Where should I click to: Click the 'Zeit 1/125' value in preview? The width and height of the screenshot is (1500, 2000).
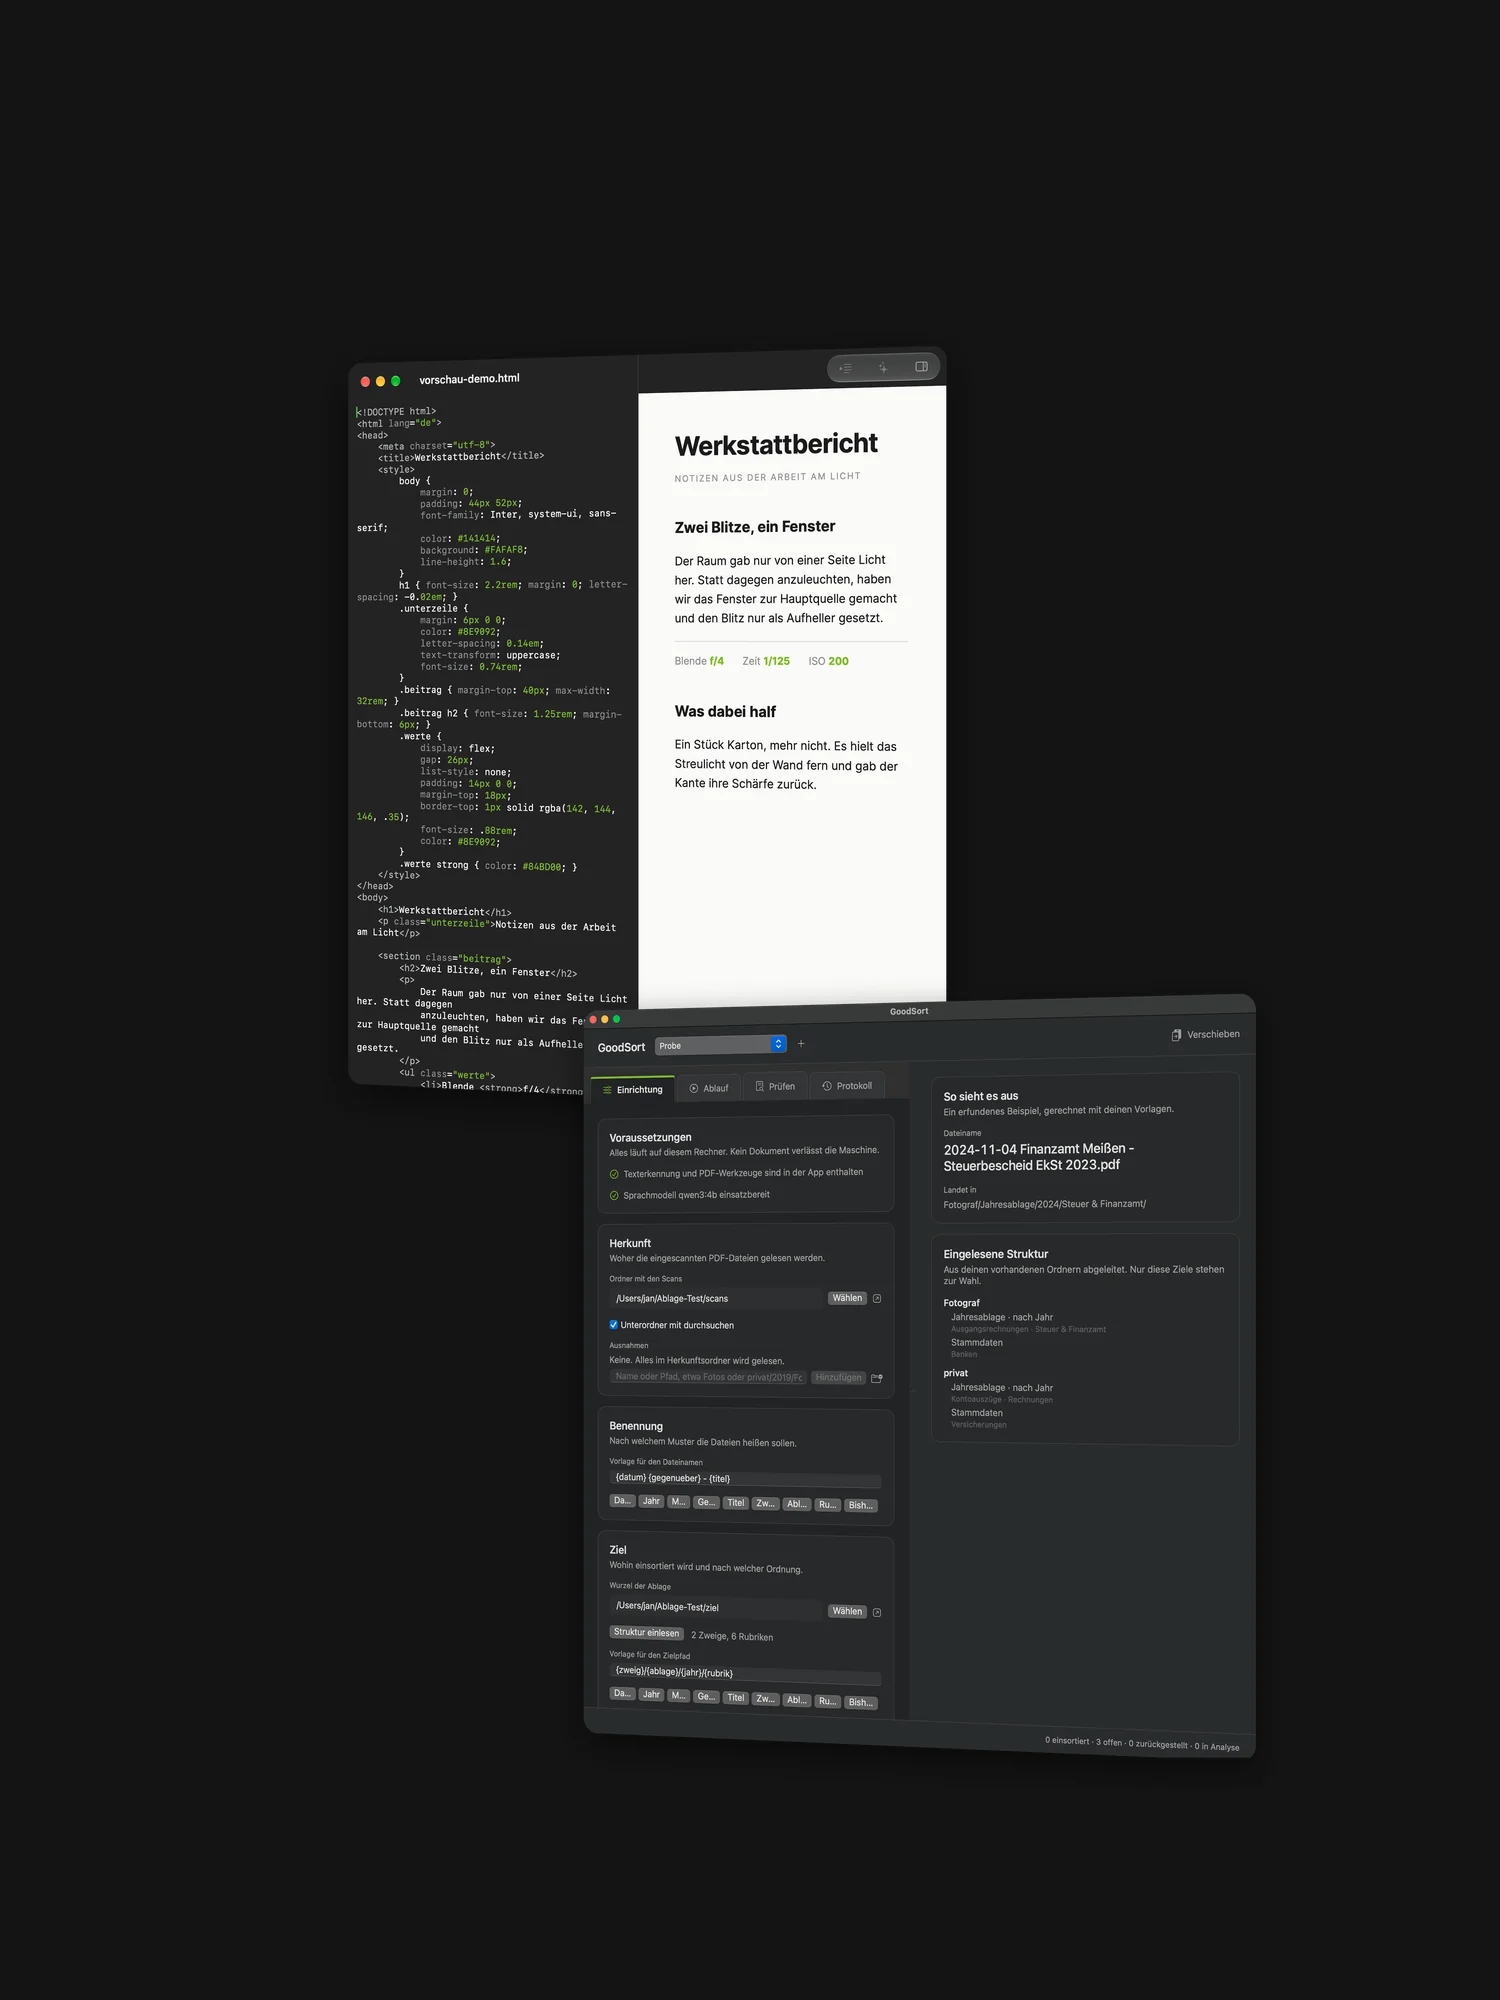(x=766, y=661)
